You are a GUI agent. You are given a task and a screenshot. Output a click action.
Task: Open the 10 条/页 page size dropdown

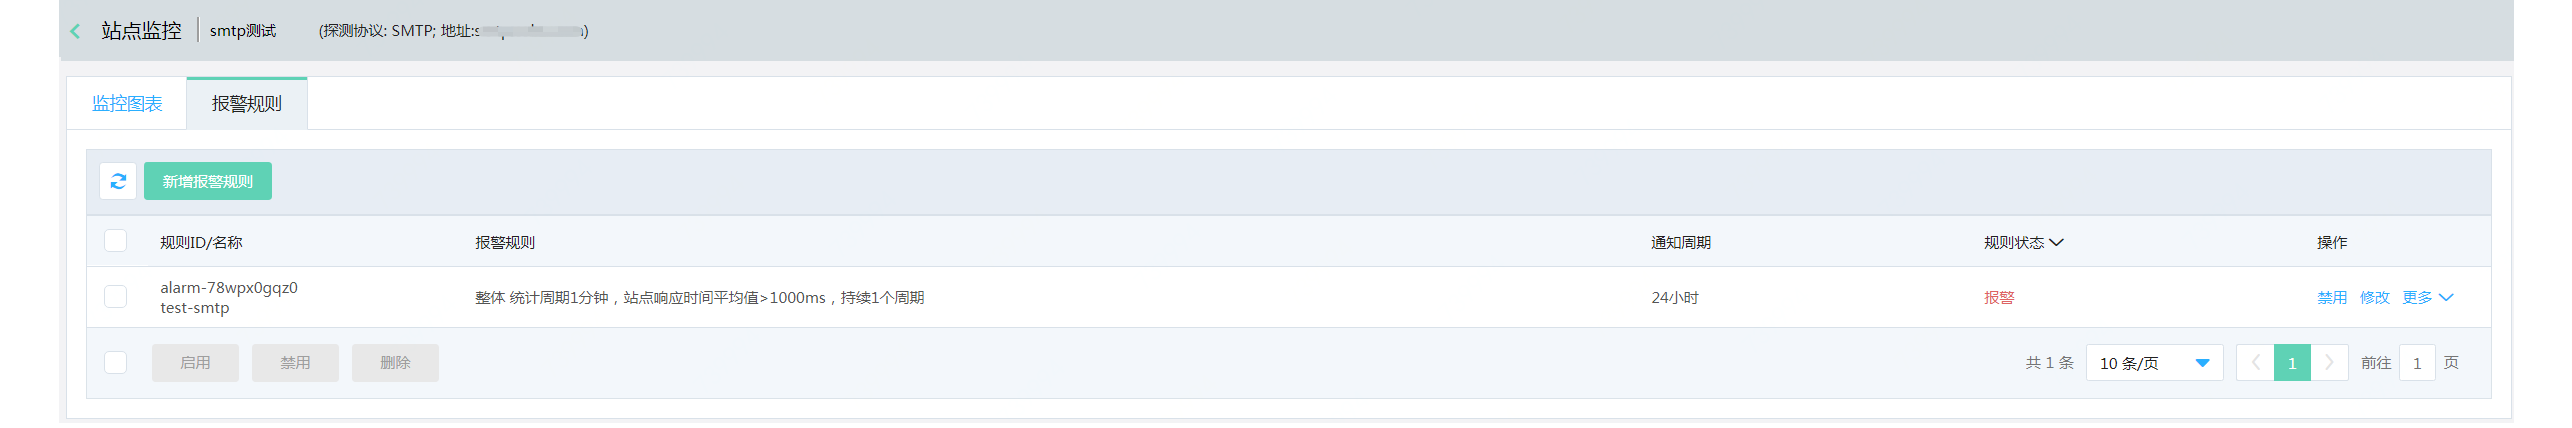pyautogui.click(x=2154, y=363)
